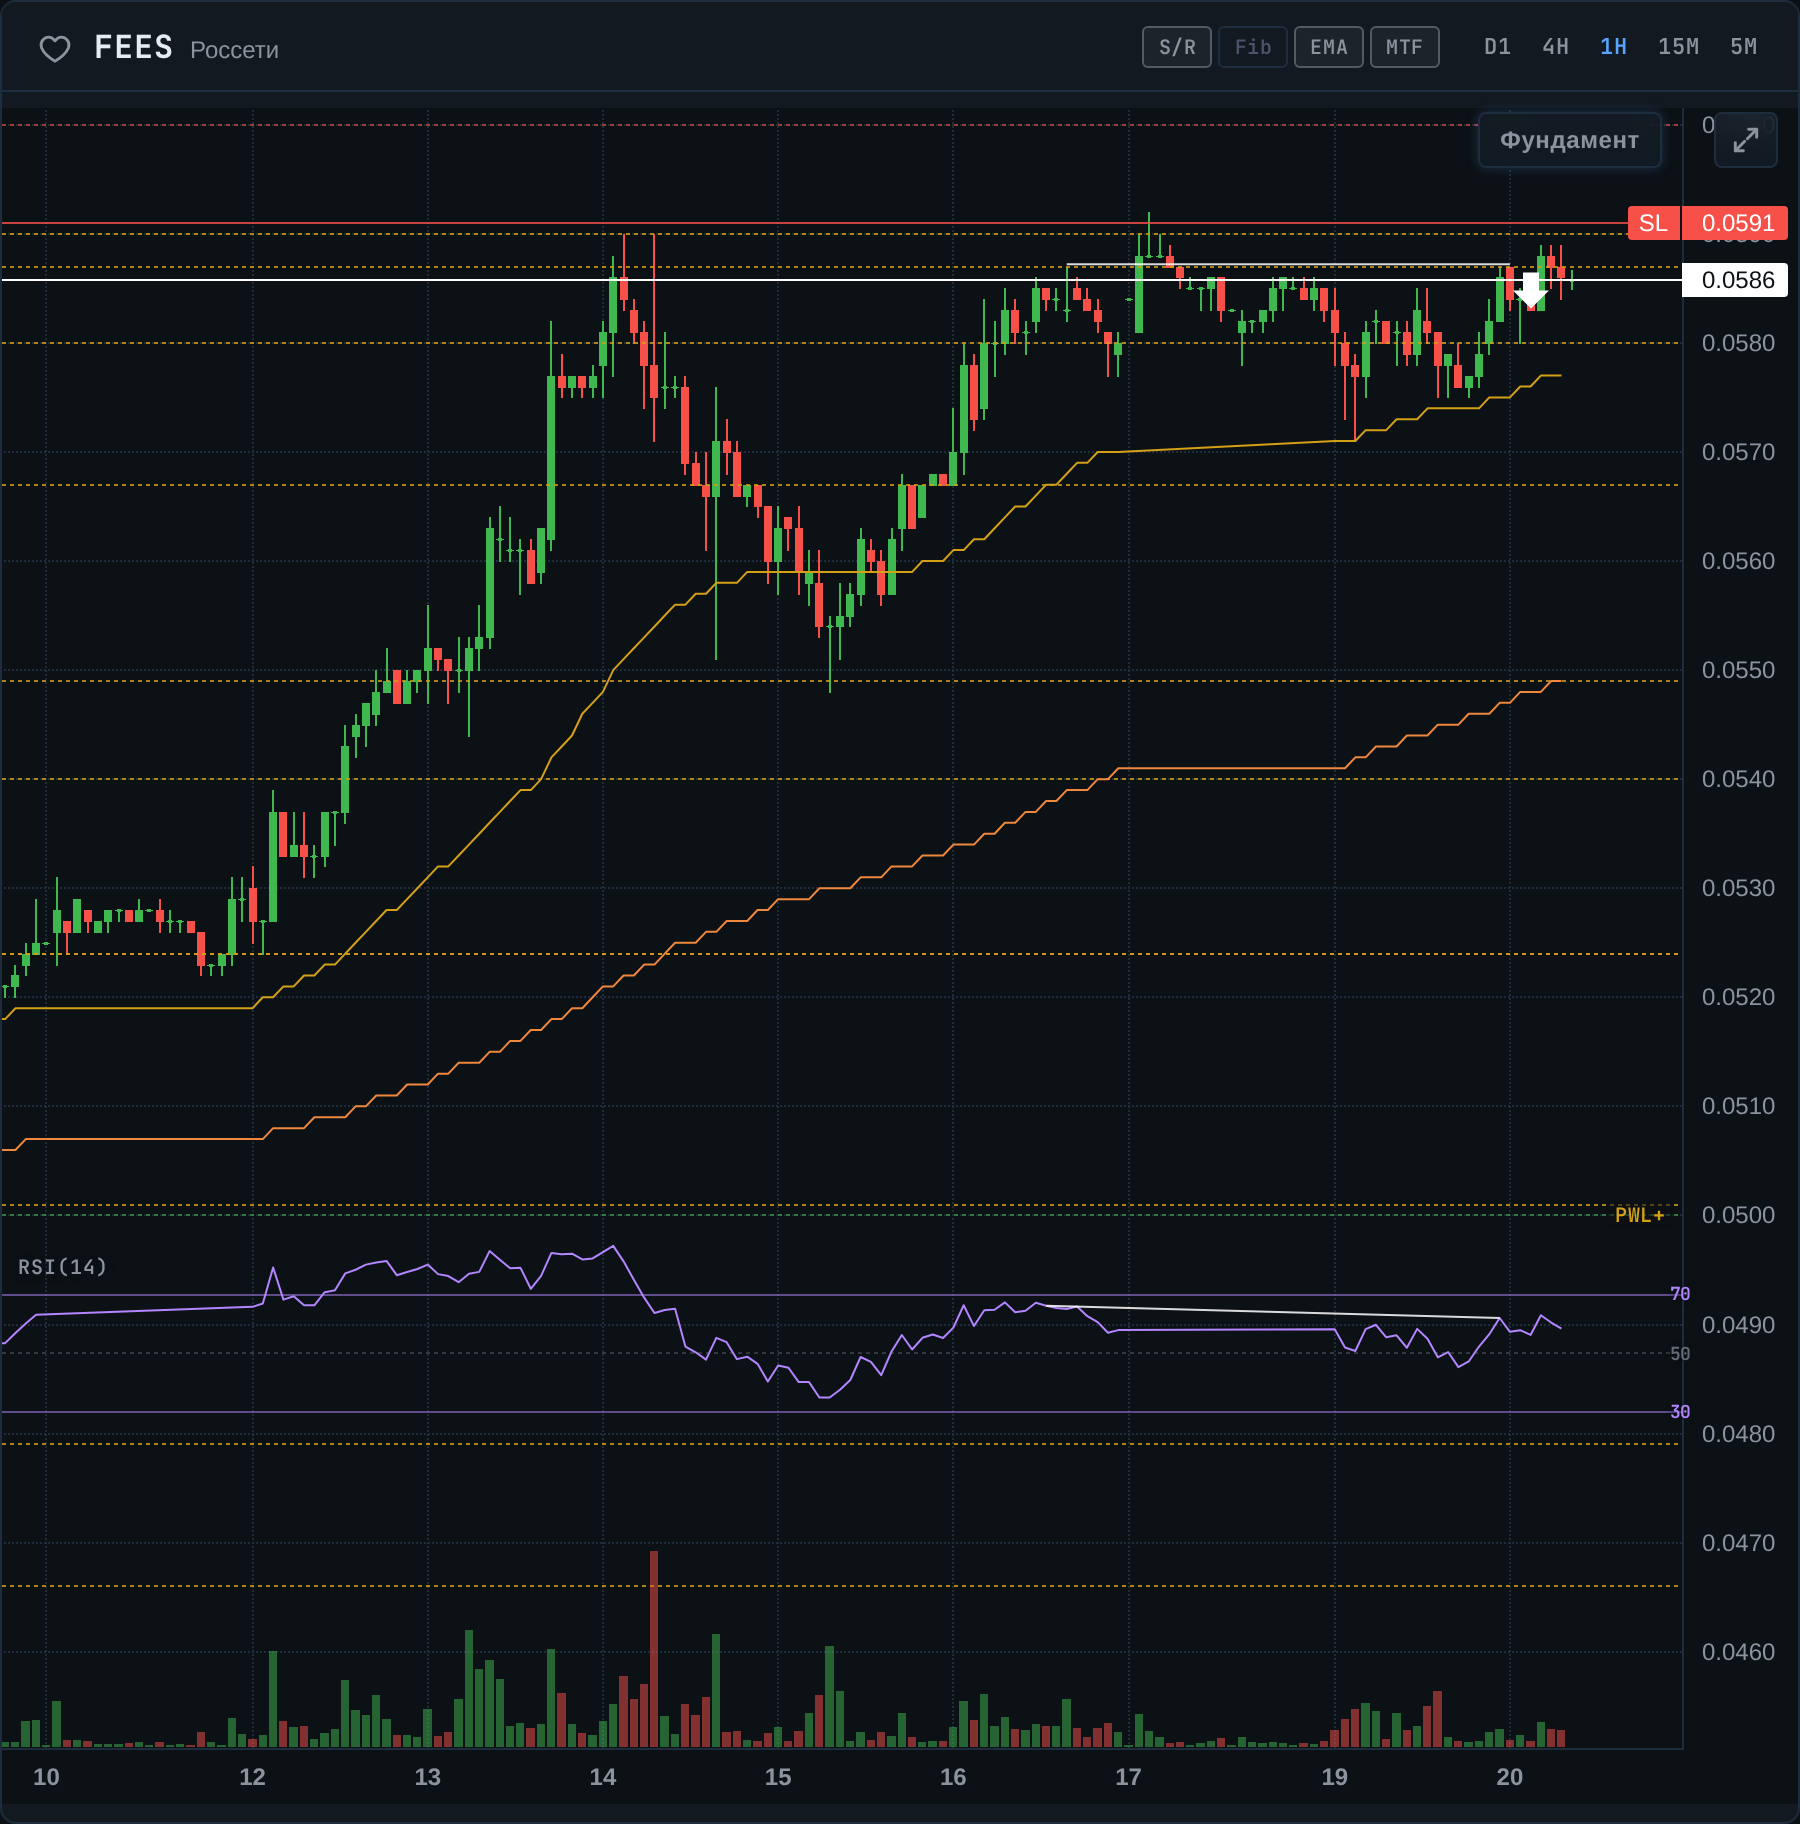Click the RSI 70 level label
Image resolution: width=1800 pixels, height=1824 pixels.
[1680, 1294]
